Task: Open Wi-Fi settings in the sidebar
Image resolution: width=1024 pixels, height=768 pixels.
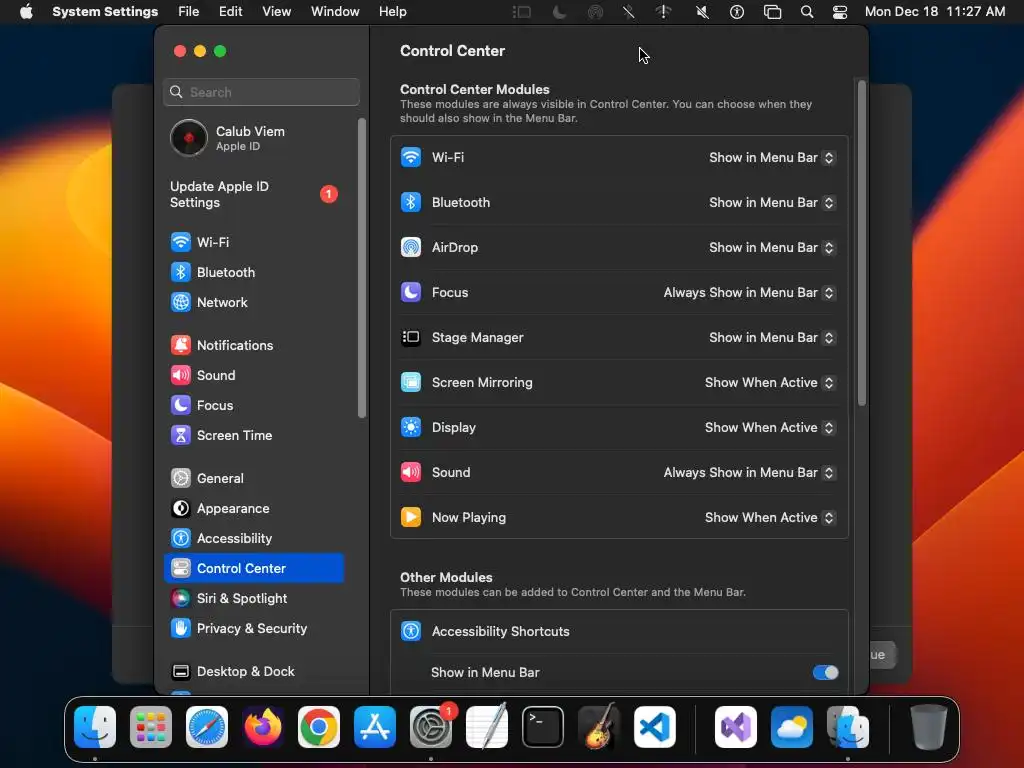Action: point(253,242)
